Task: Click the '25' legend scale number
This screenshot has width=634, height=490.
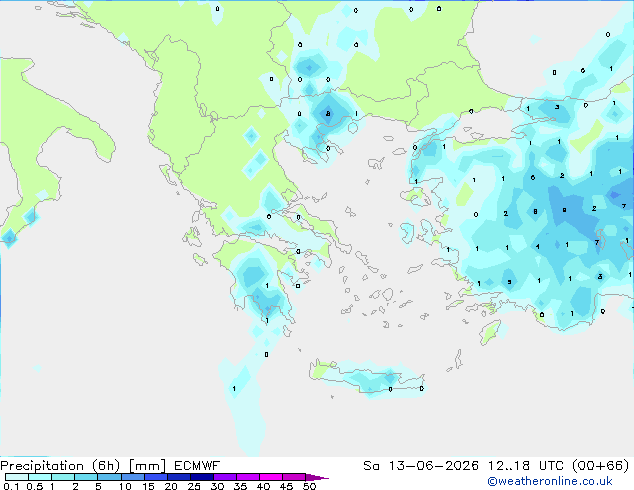Action: click(x=194, y=486)
